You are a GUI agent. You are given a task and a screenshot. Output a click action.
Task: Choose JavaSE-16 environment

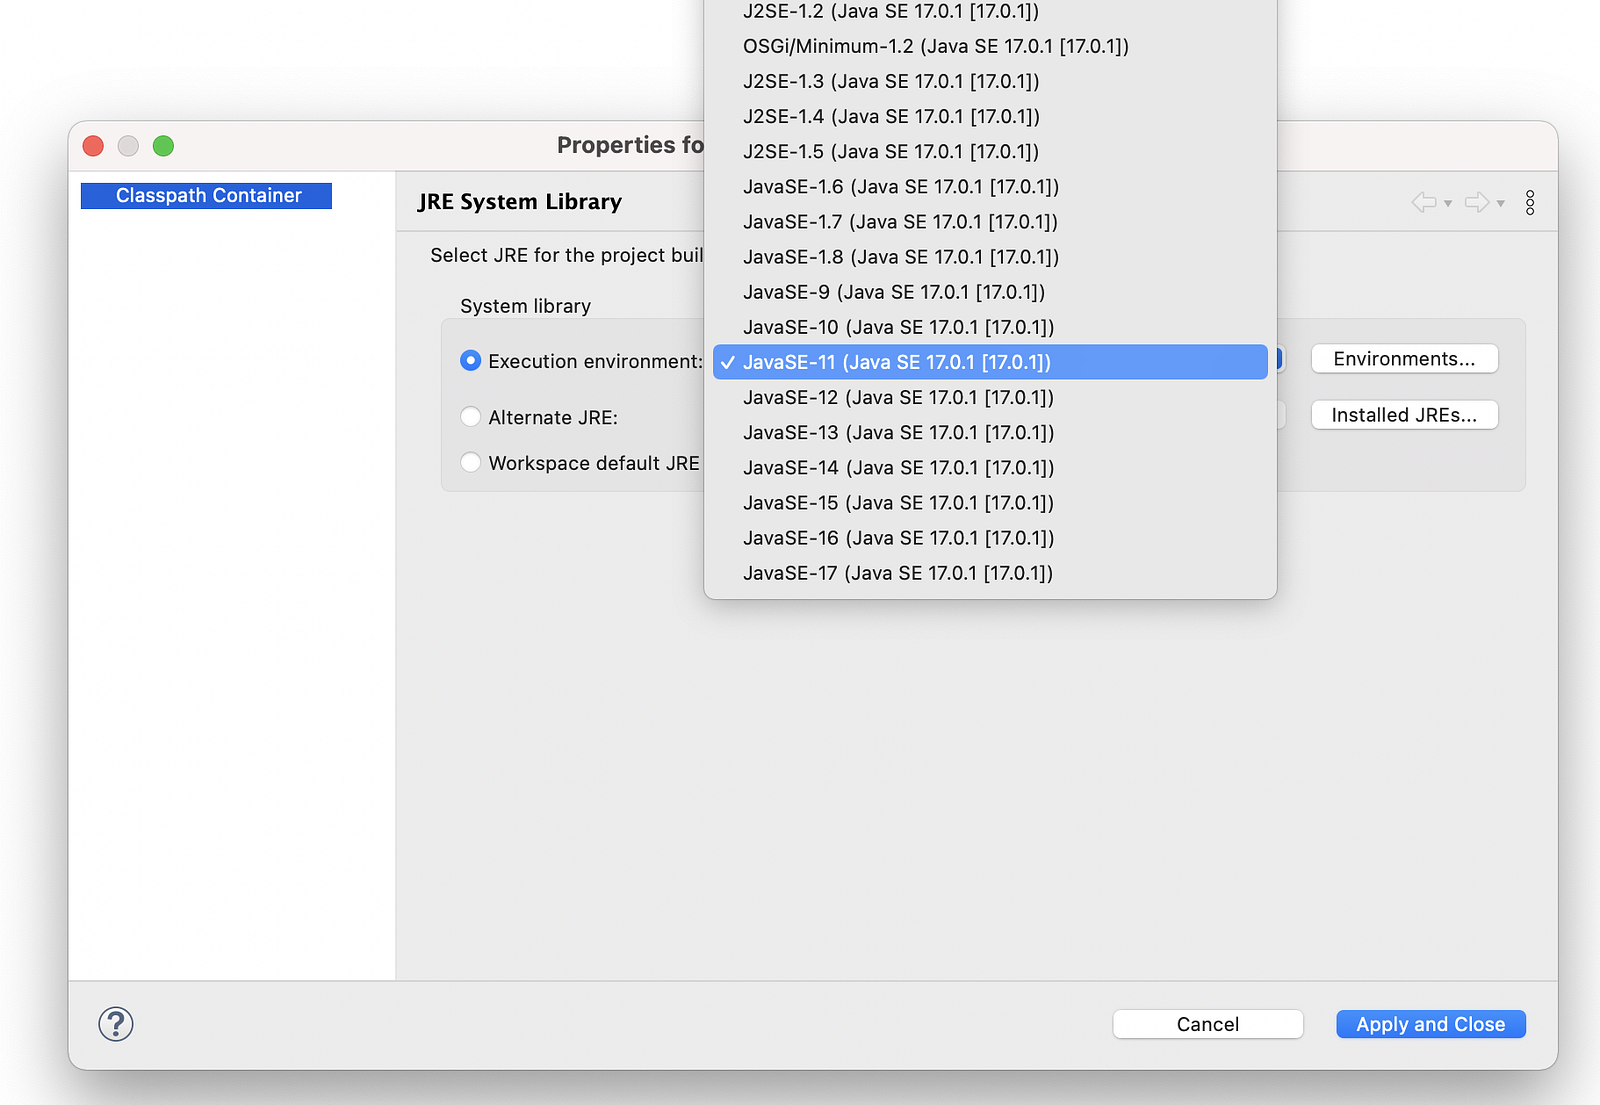[x=990, y=538]
